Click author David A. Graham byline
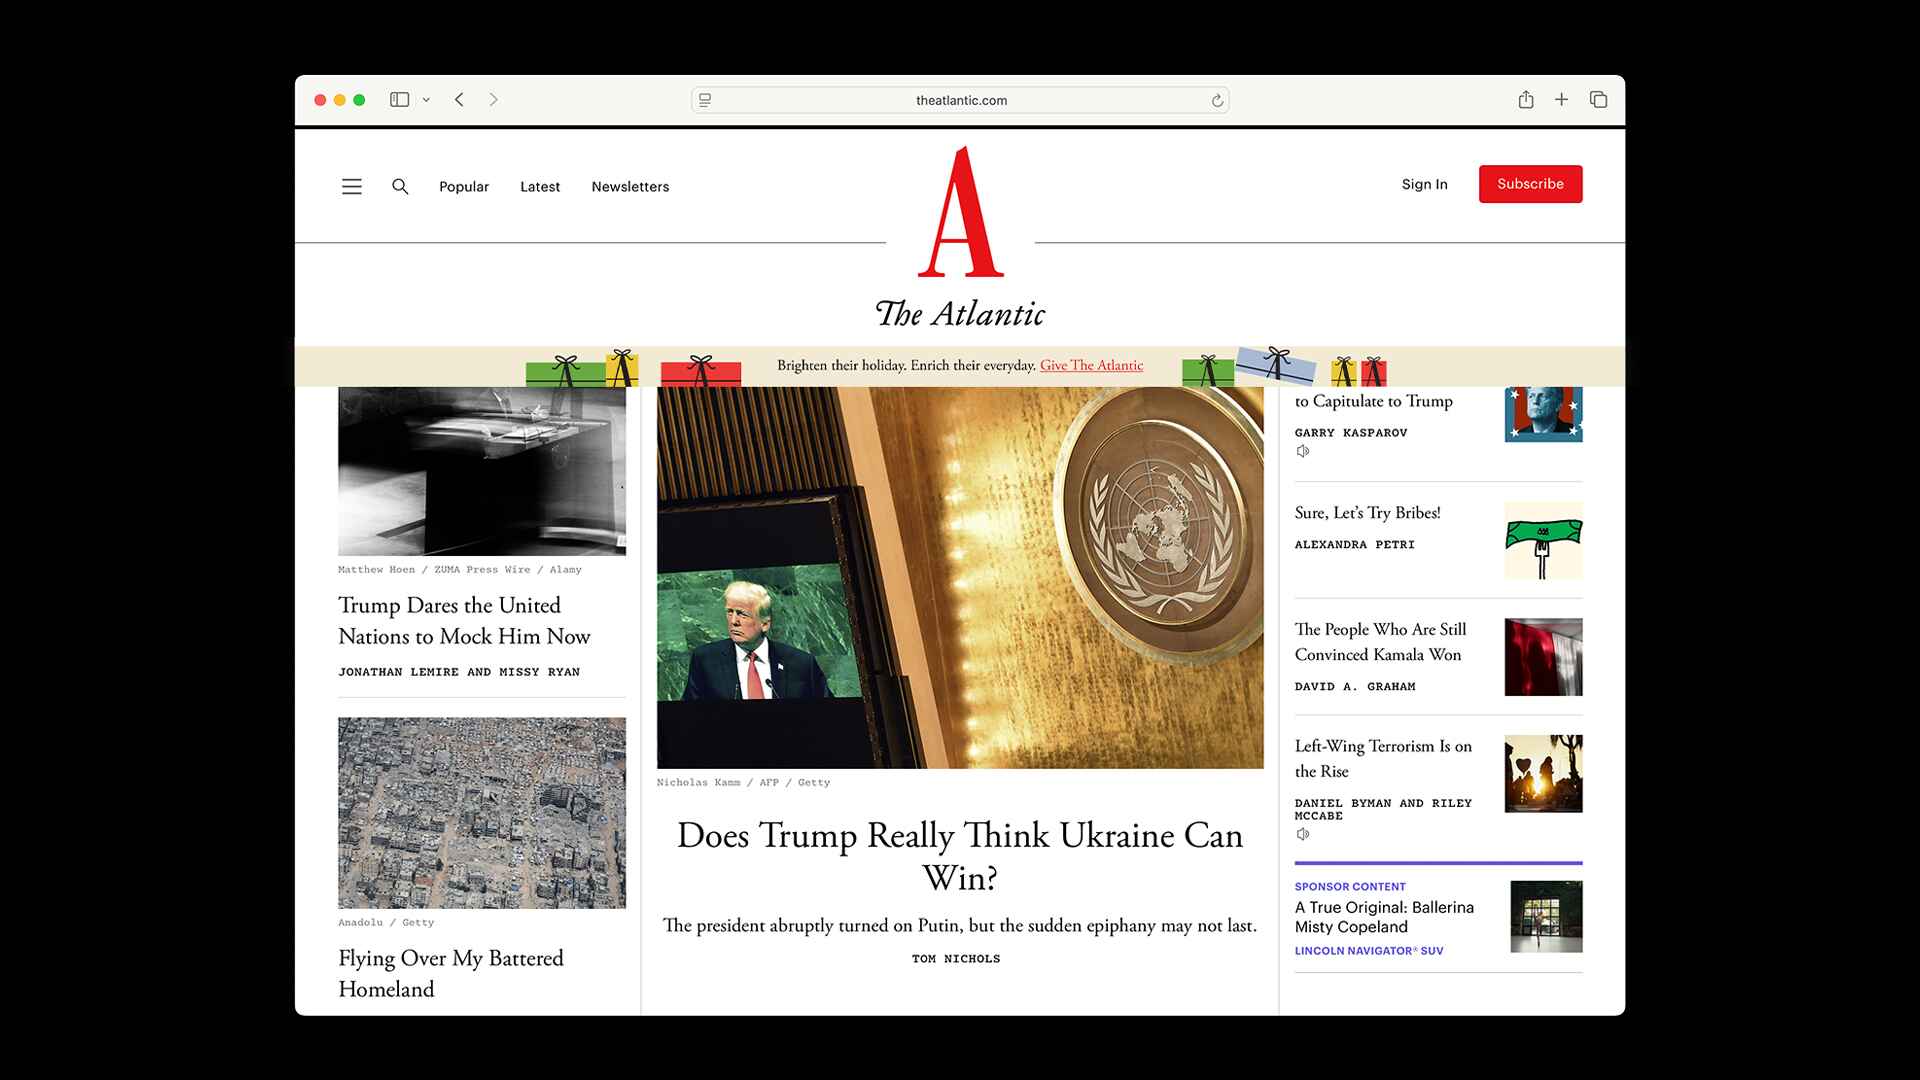1920x1080 pixels. pyautogui.click(x=1355, y=687)
